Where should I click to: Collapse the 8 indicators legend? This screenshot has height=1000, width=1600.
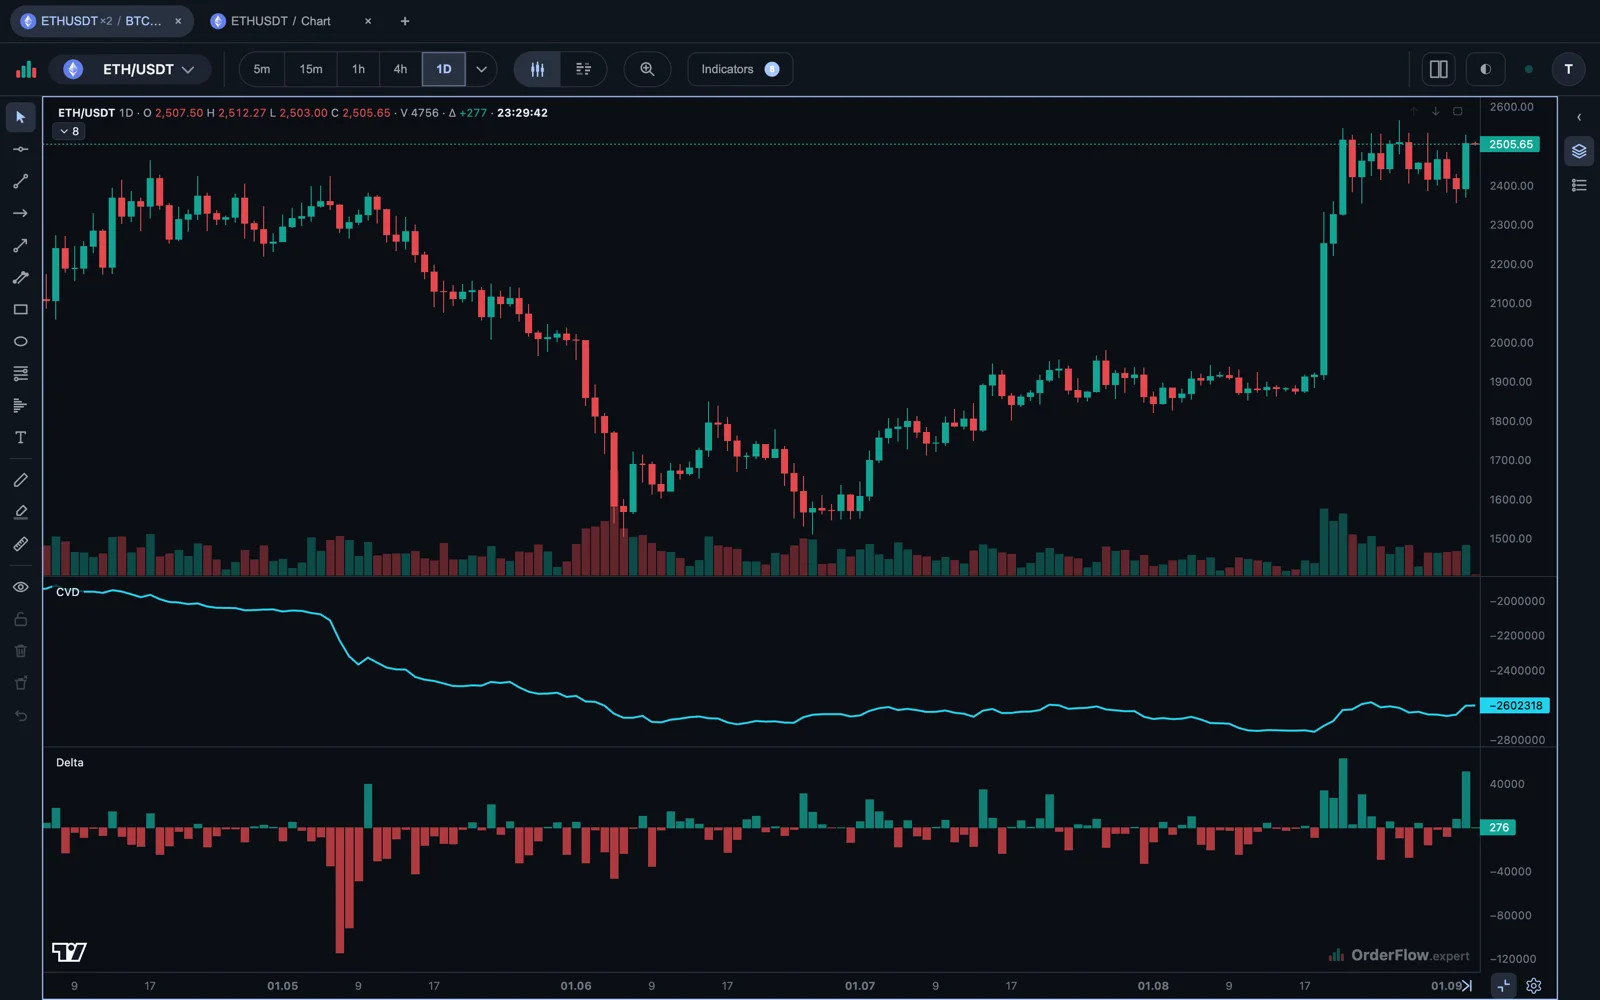pyautogui.click(x=69, y=131)
